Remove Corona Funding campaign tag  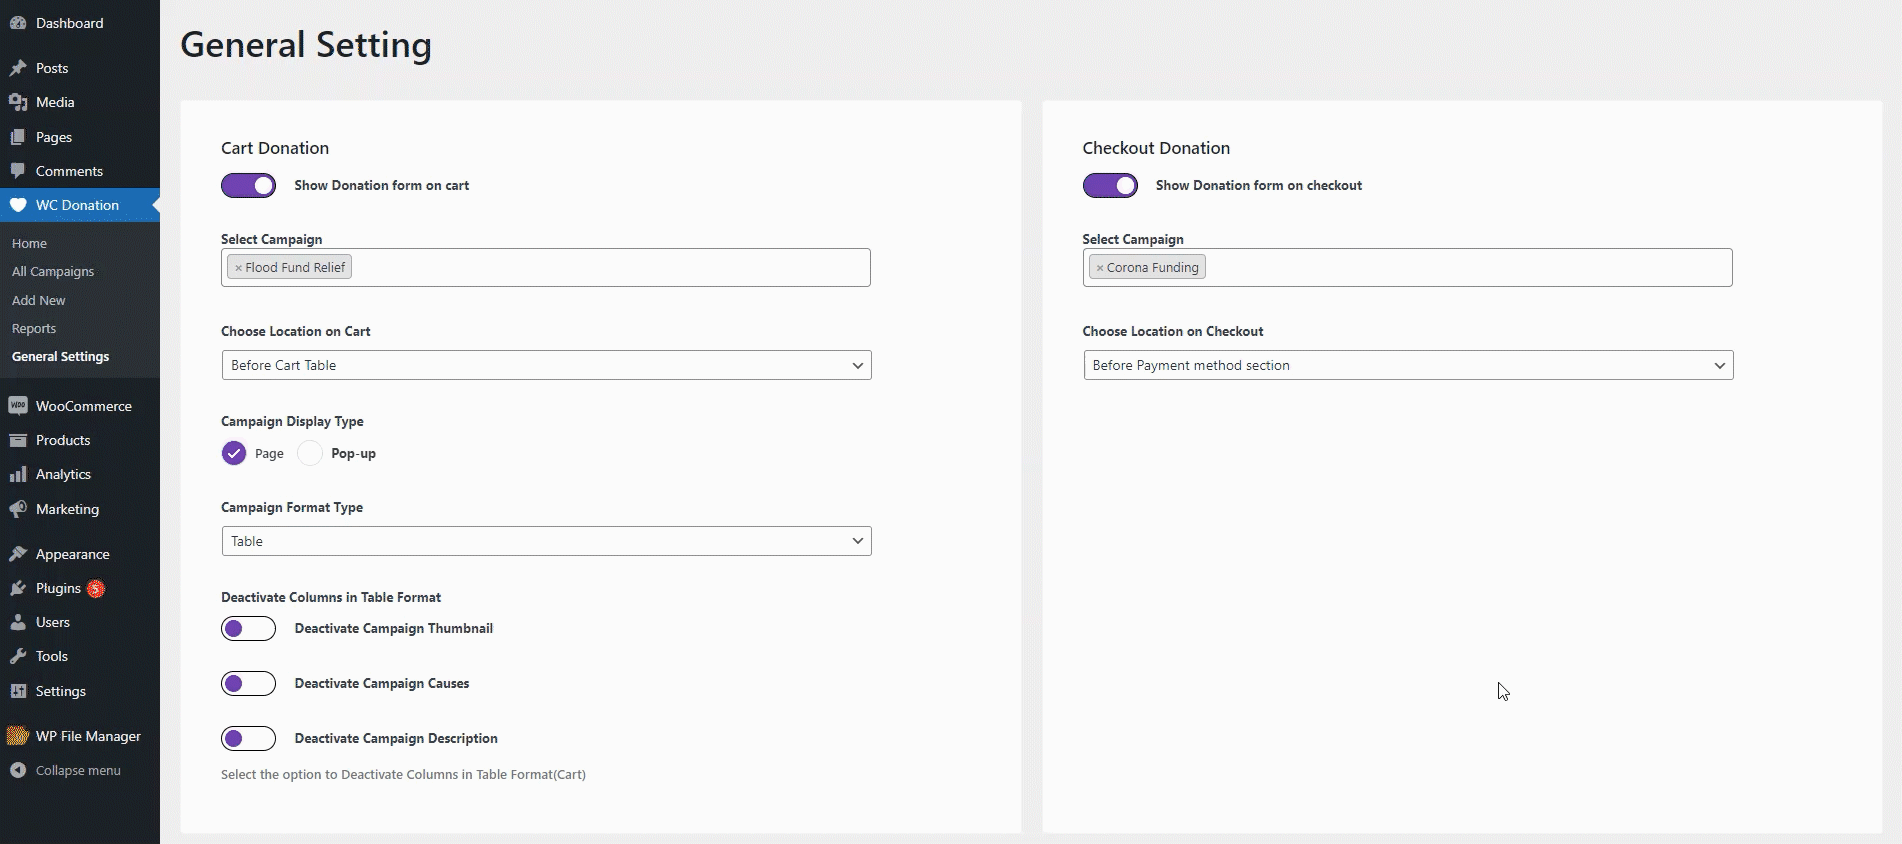coord(1100,268)
